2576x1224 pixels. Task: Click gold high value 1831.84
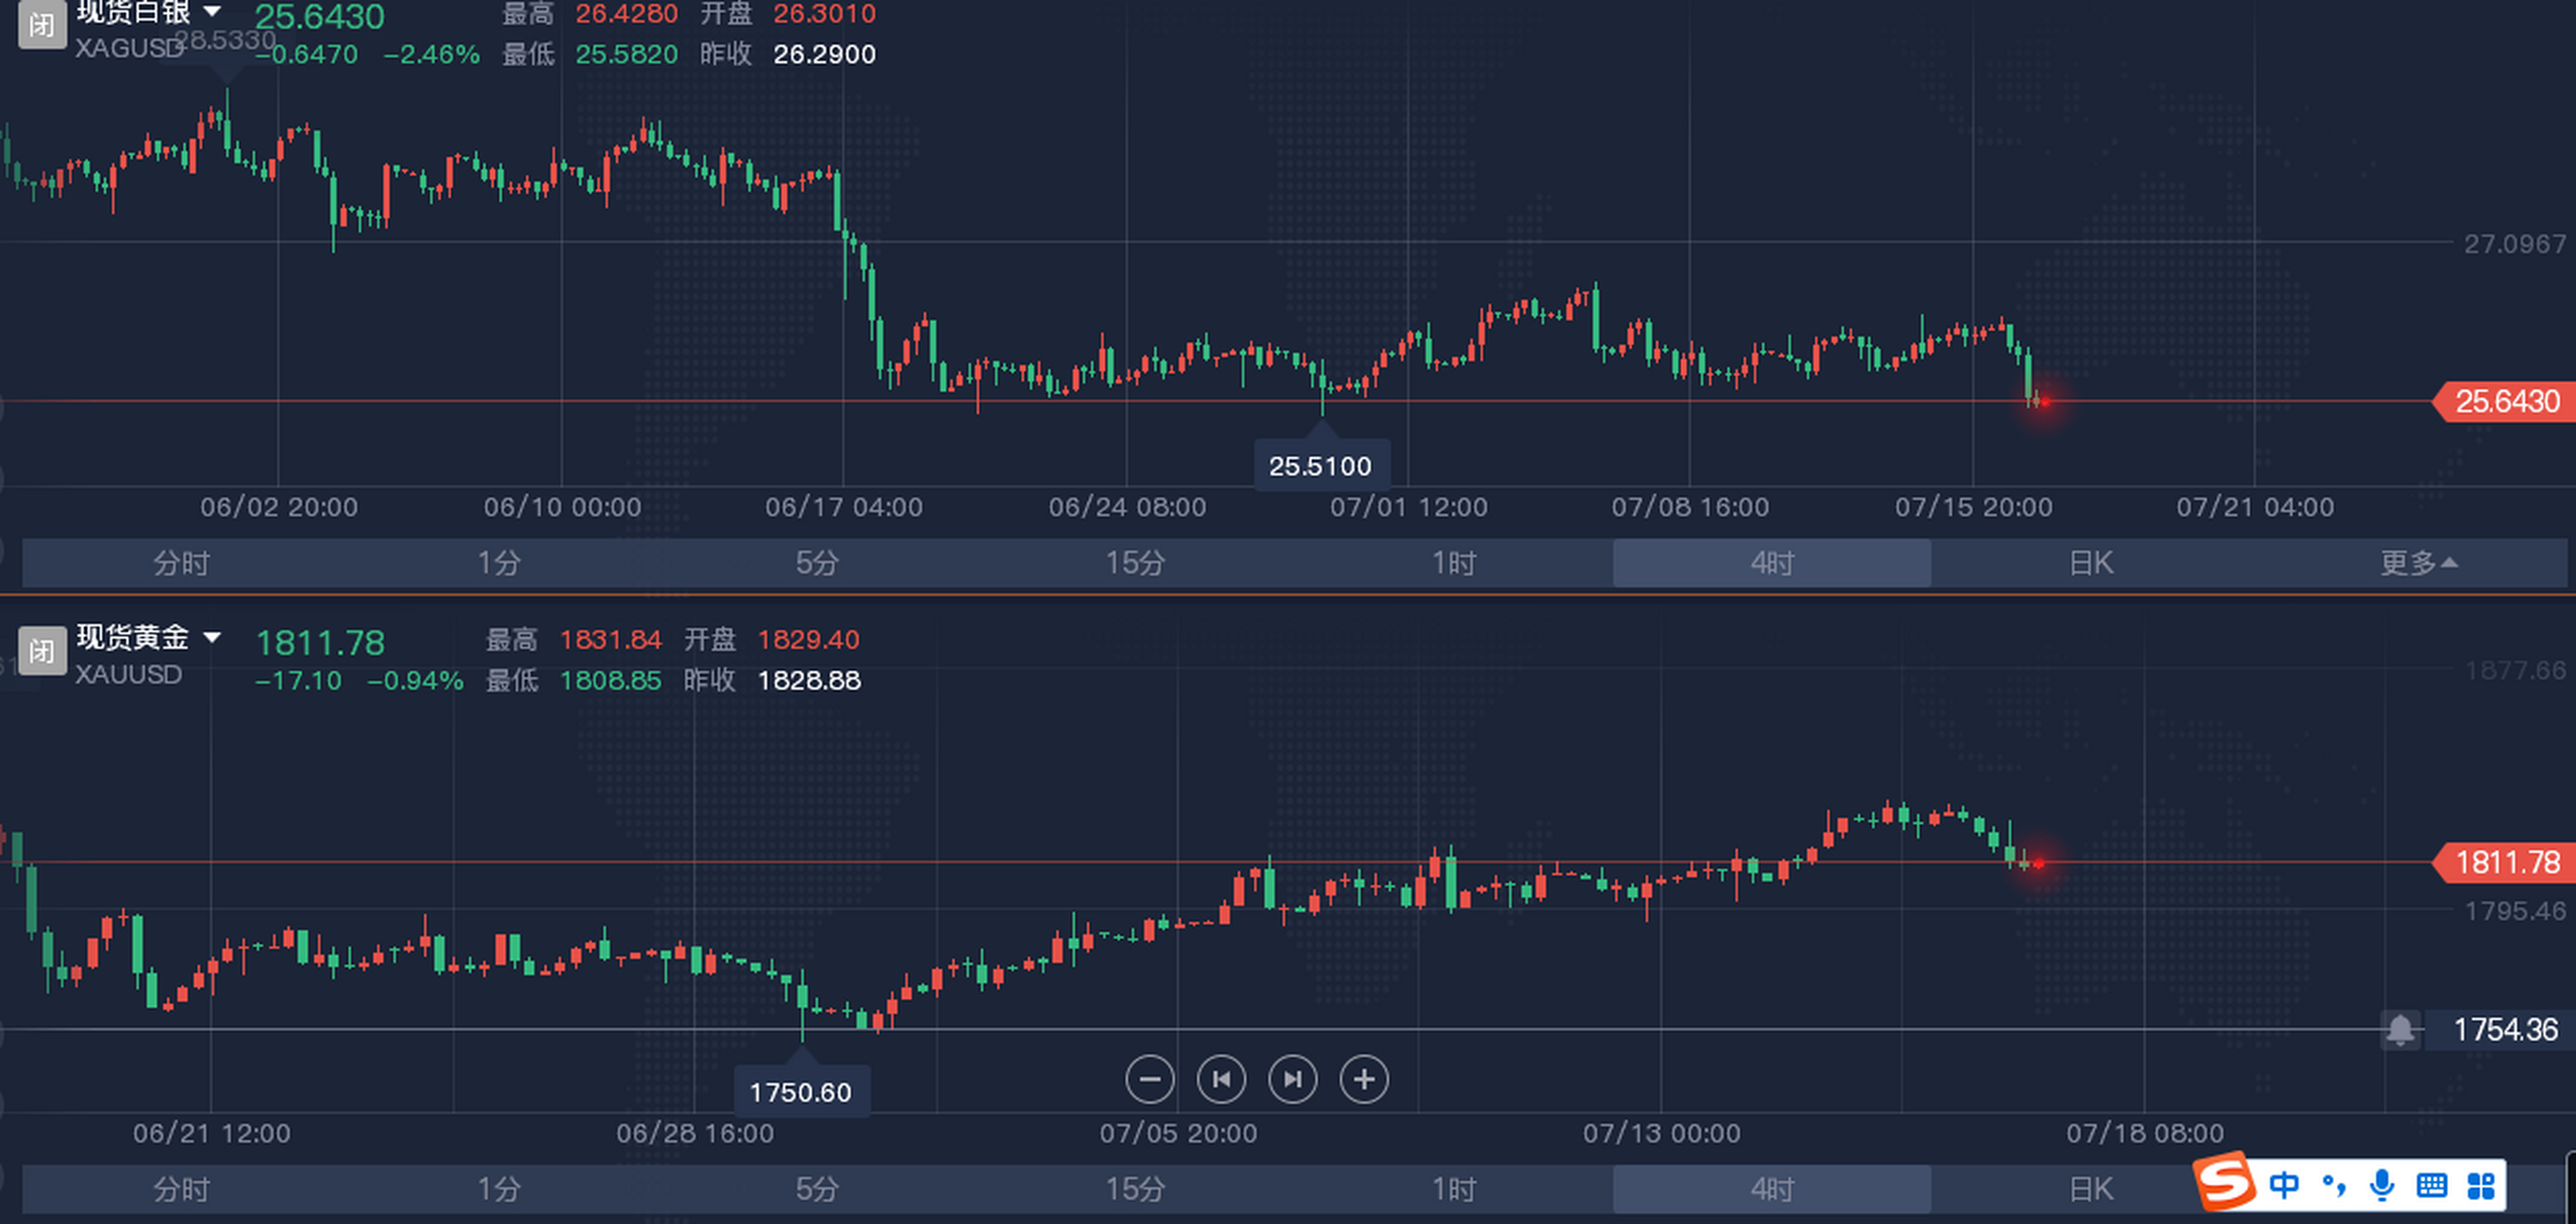click(x=611, y=640)
